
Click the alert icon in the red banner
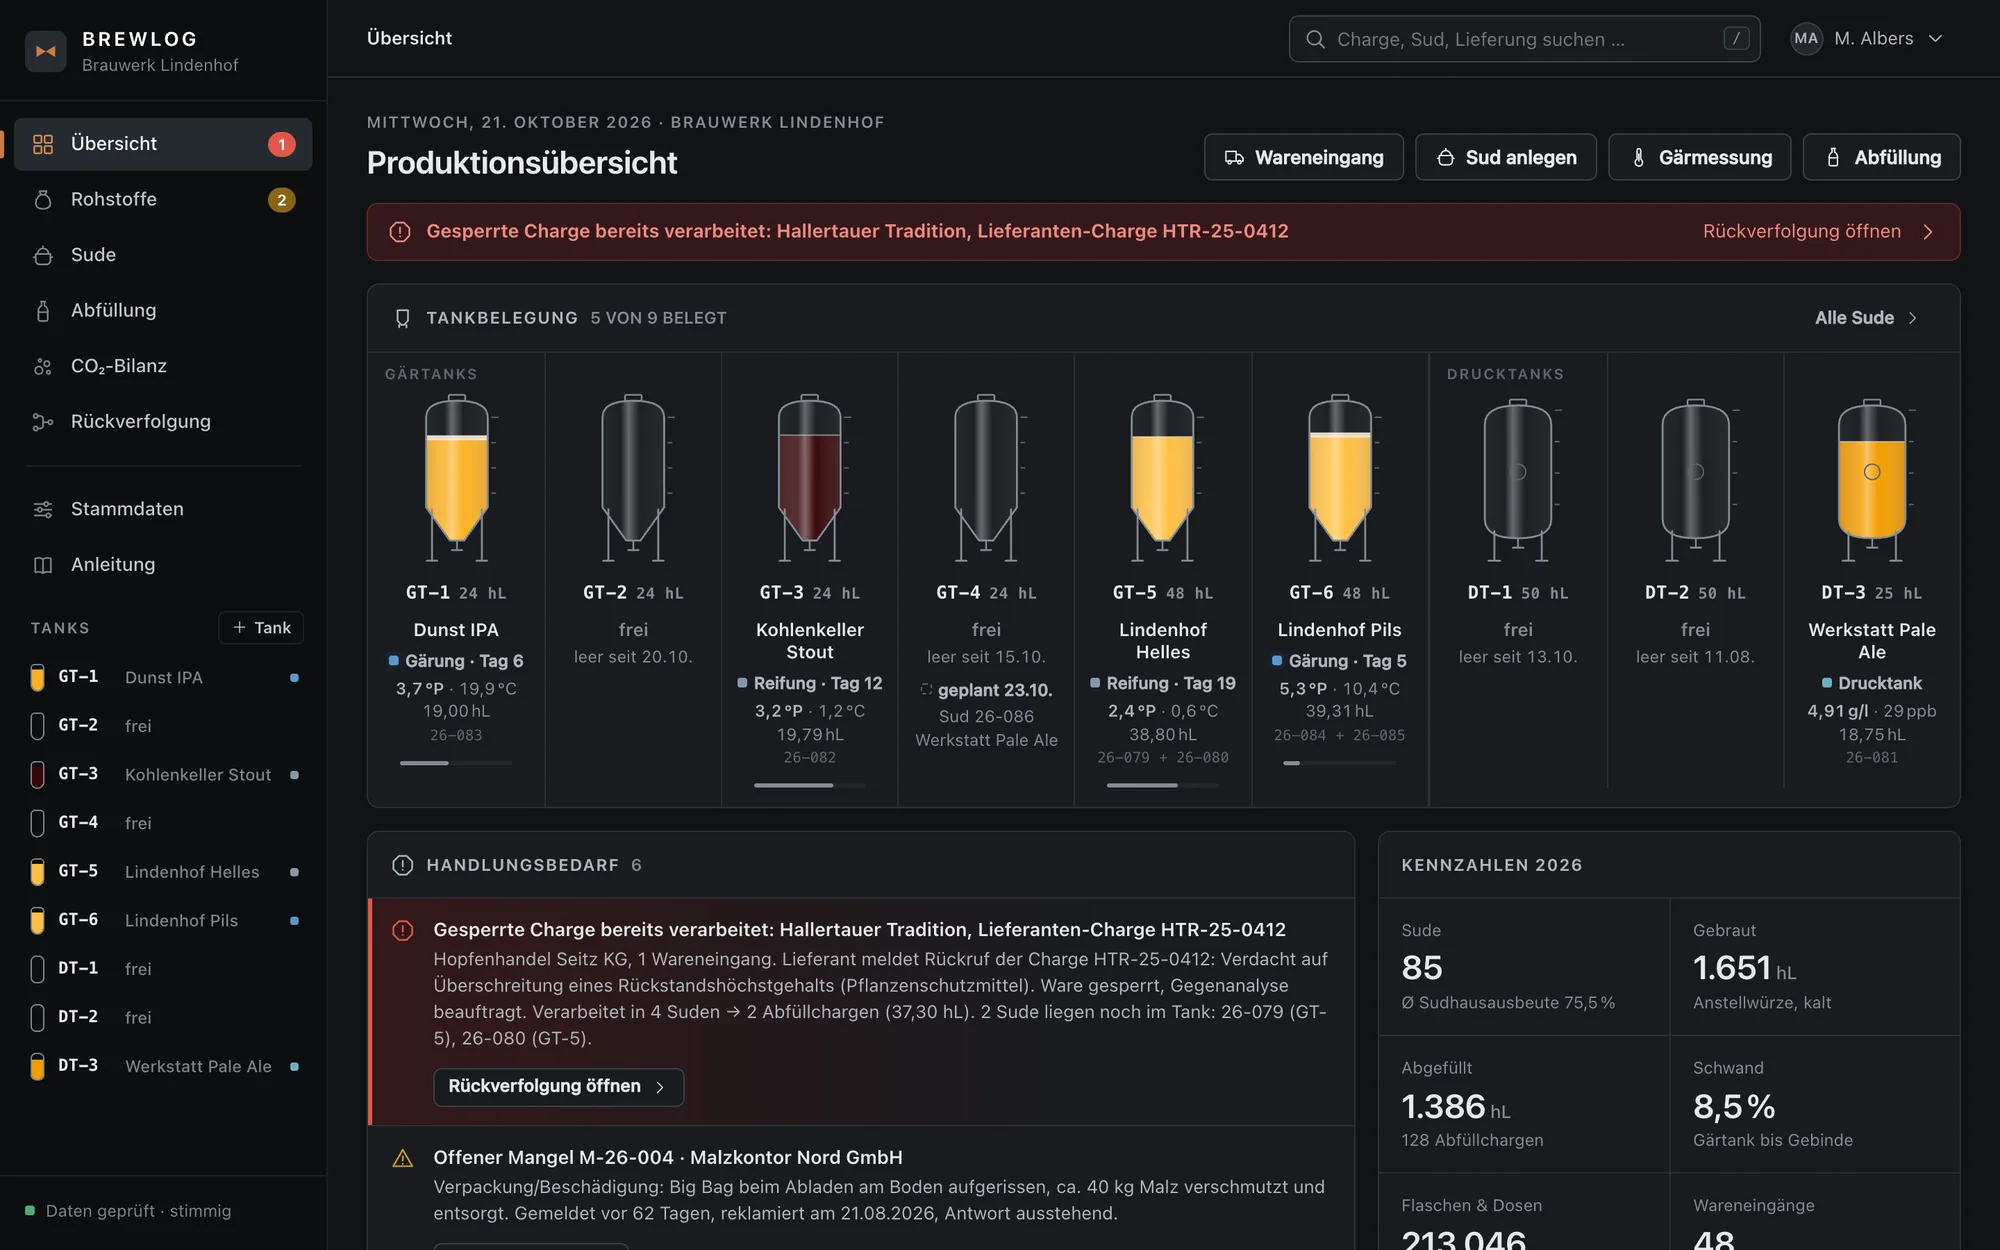coord(400,232)
